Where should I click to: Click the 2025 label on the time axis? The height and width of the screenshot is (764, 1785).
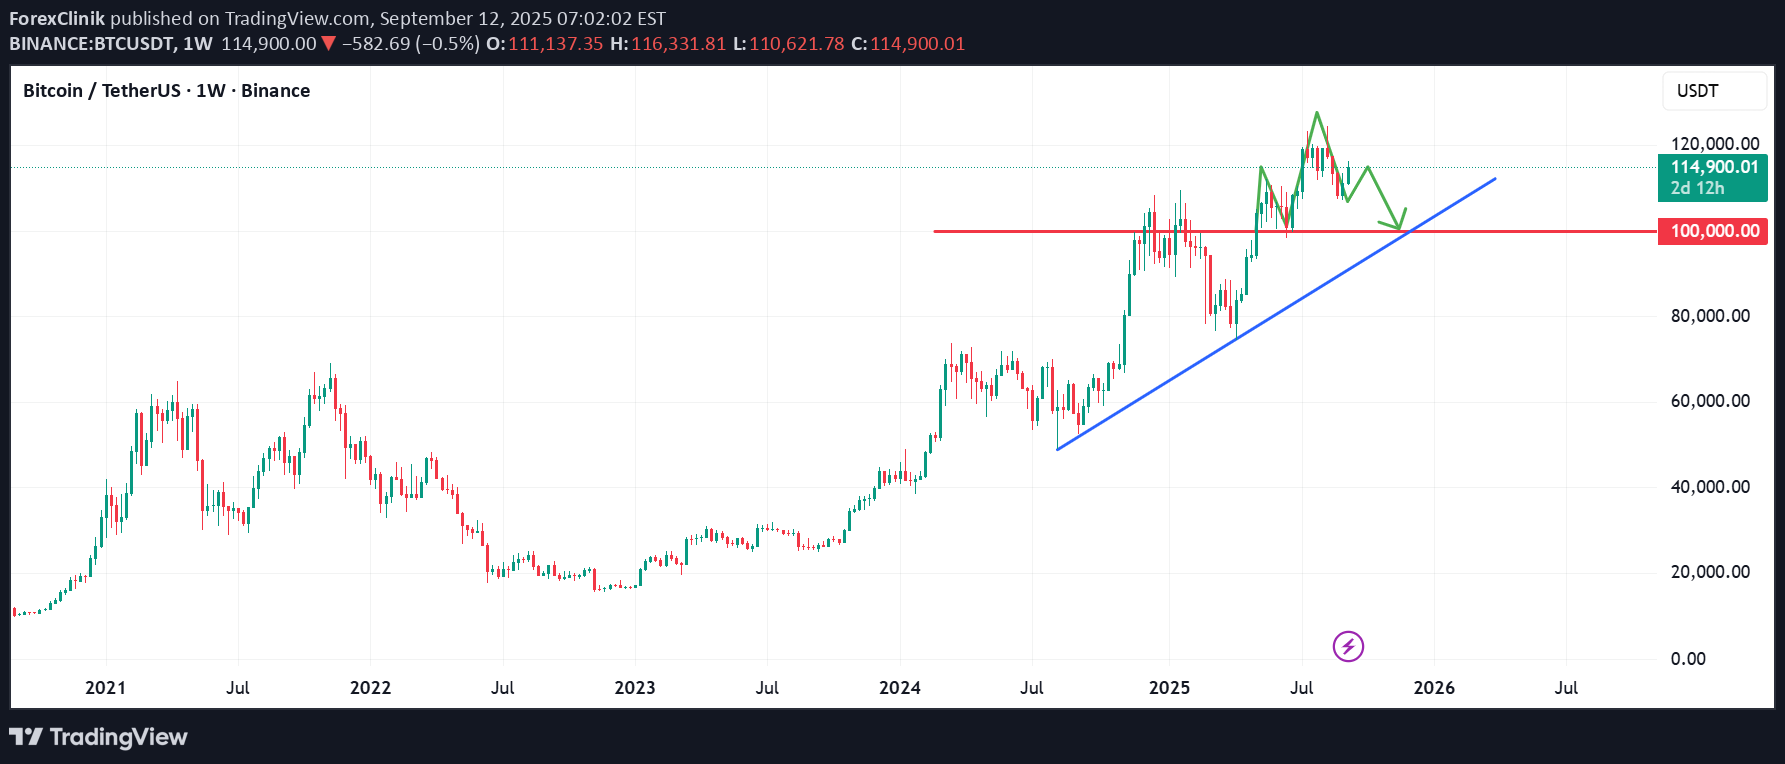tap(1170, 688)
